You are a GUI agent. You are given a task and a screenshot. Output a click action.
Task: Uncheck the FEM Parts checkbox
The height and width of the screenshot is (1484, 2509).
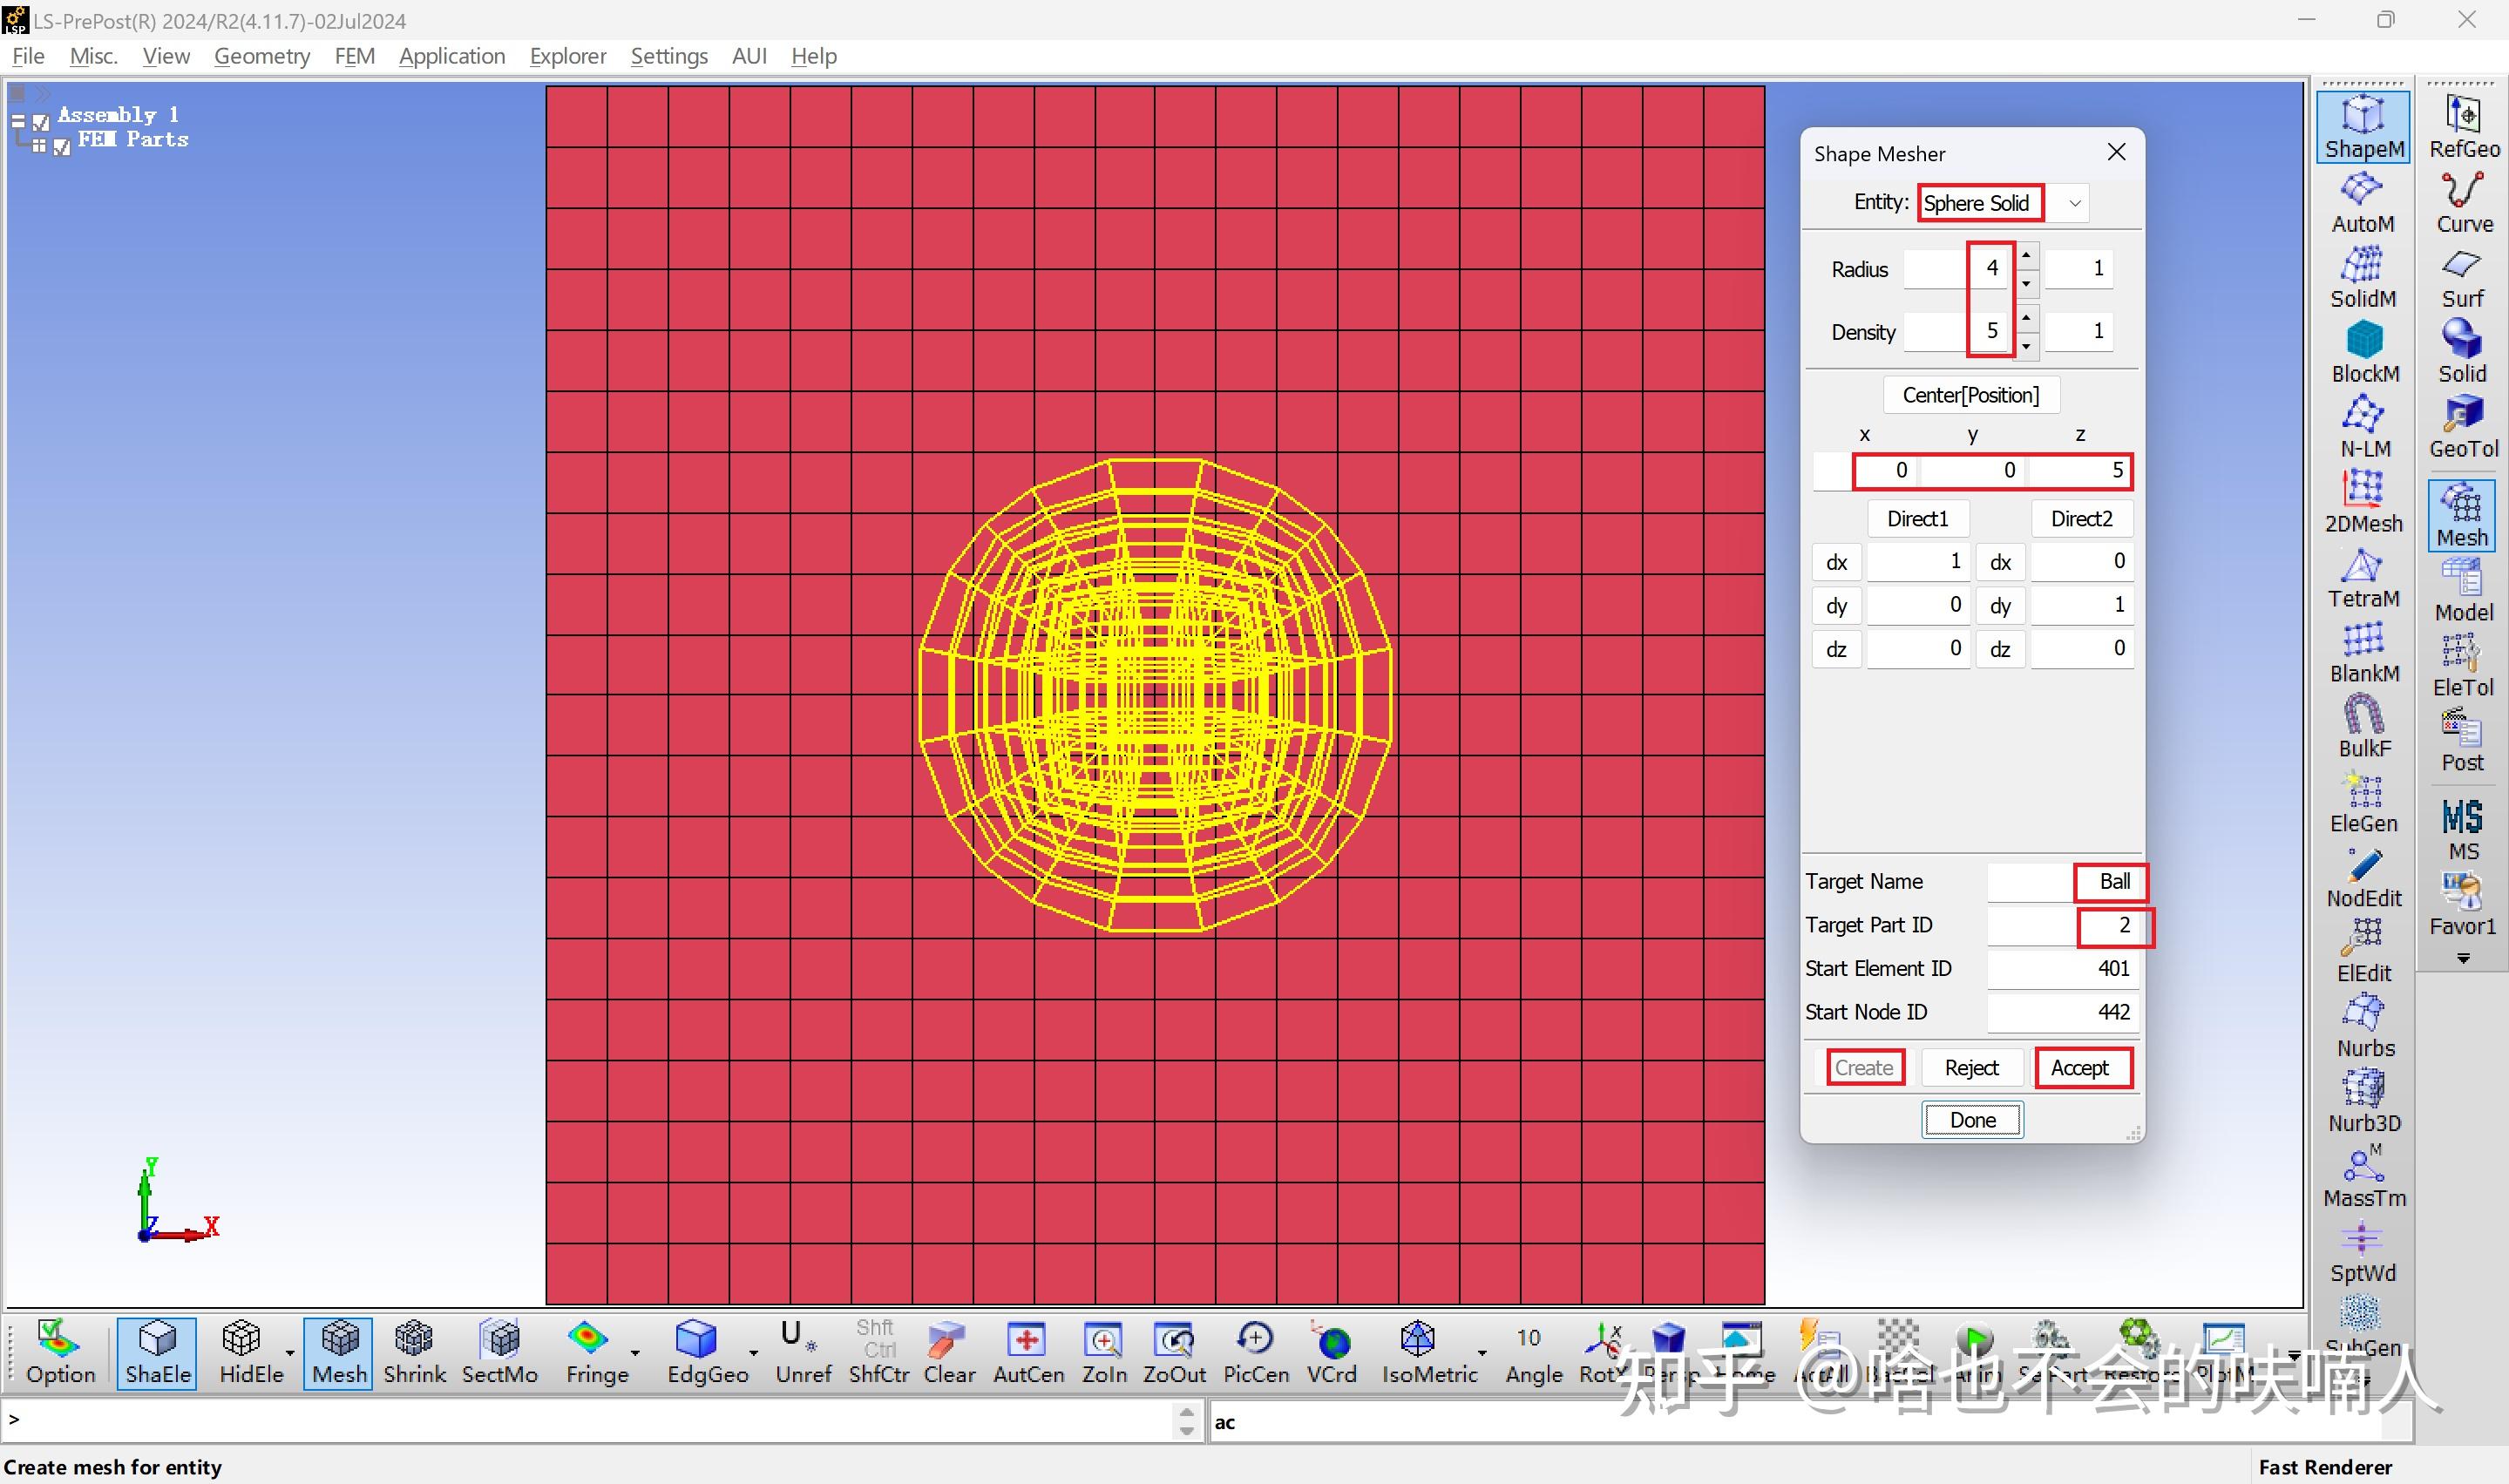click(x=61, y=147)
